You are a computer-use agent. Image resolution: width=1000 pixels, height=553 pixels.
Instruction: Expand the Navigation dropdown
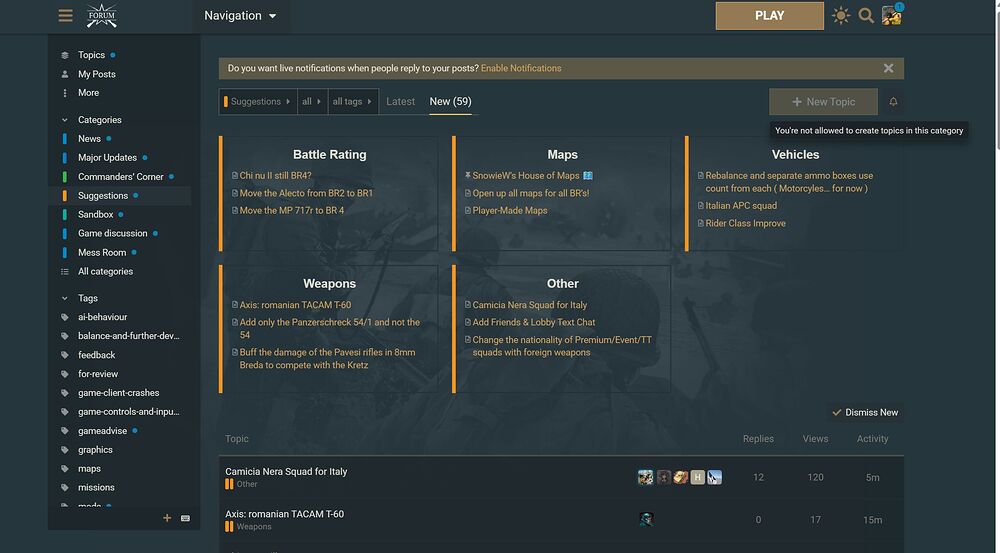[240, 16]
